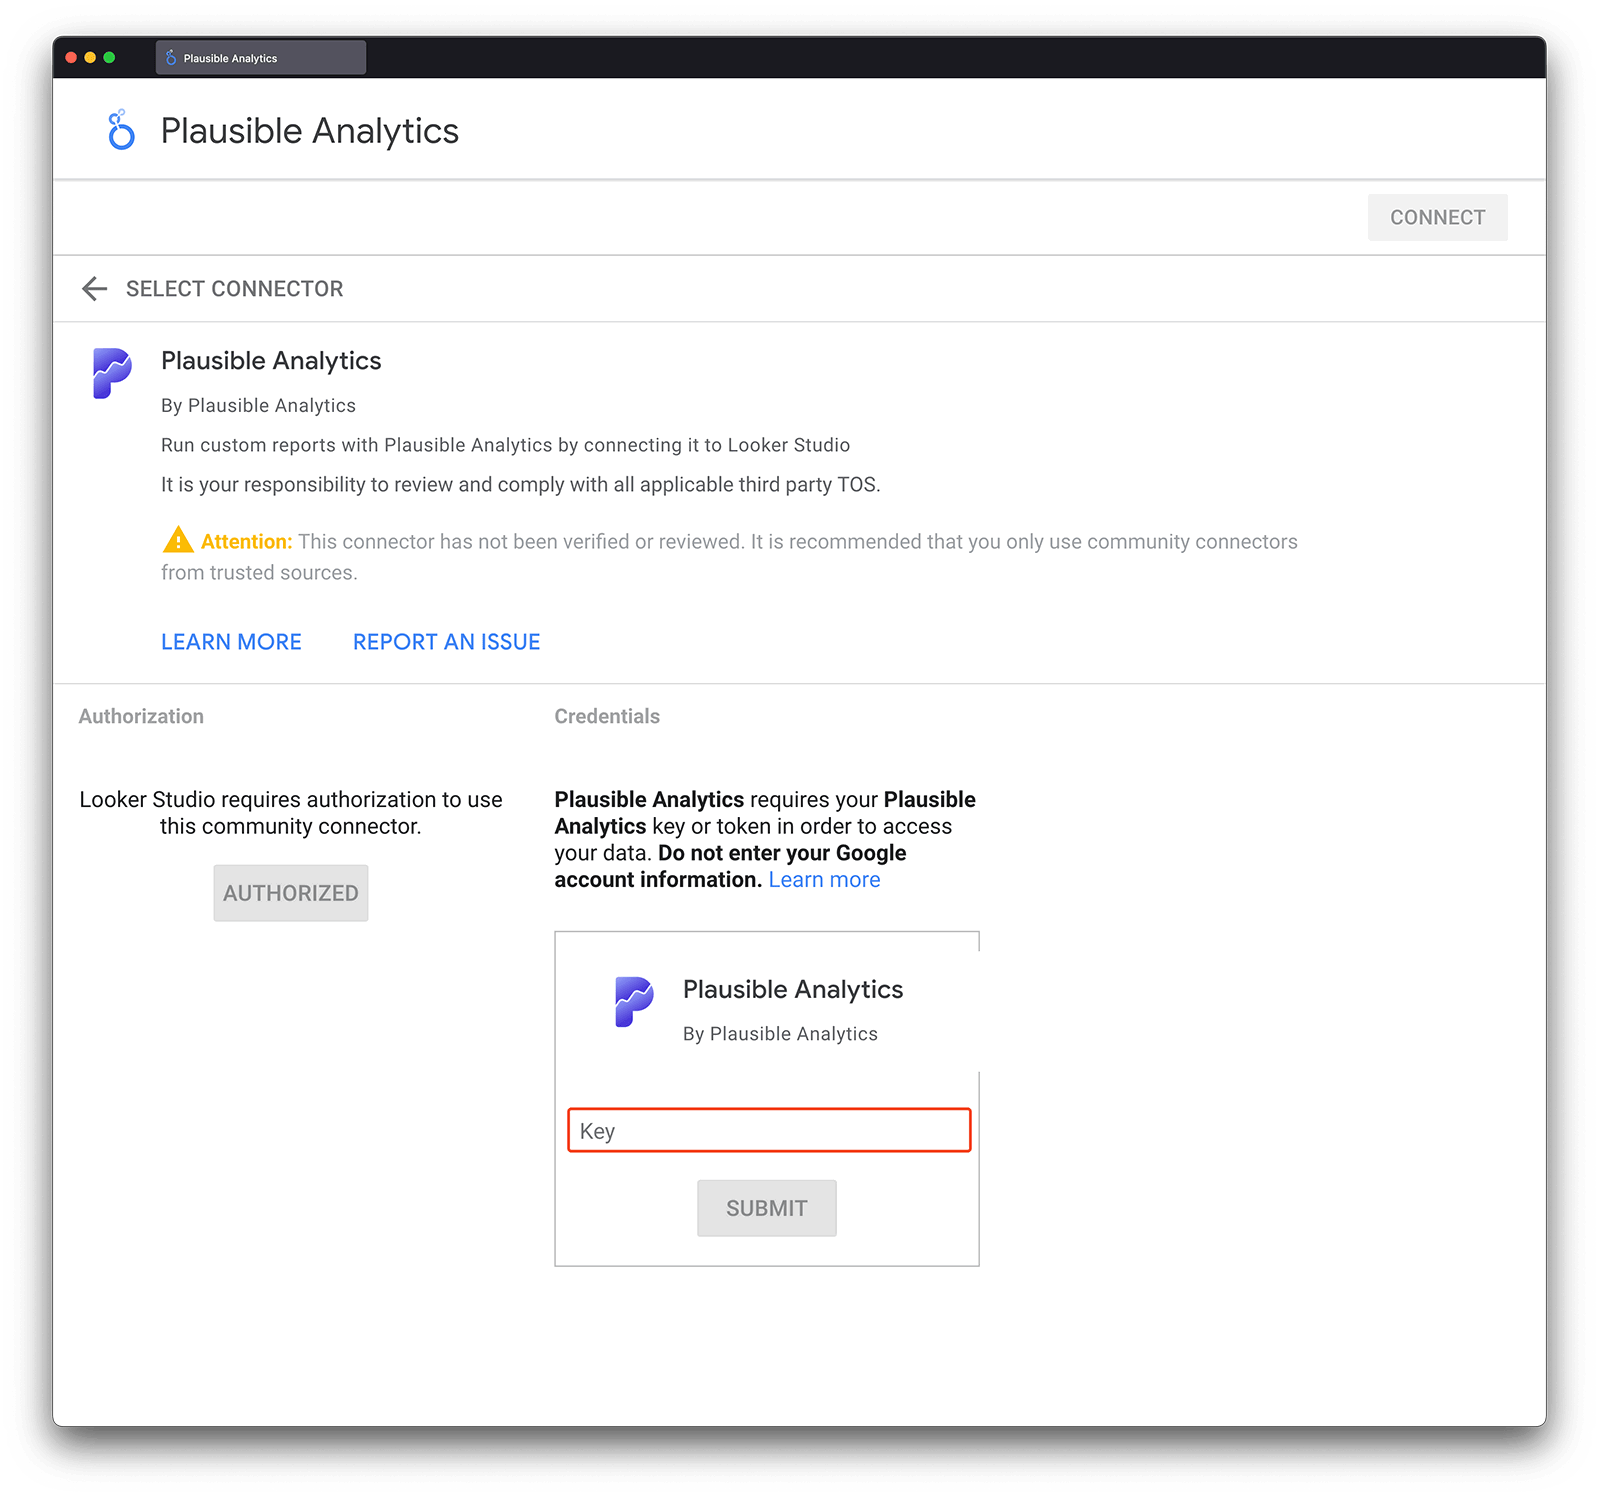Open the Select Connector navigation

click(234, 289)
